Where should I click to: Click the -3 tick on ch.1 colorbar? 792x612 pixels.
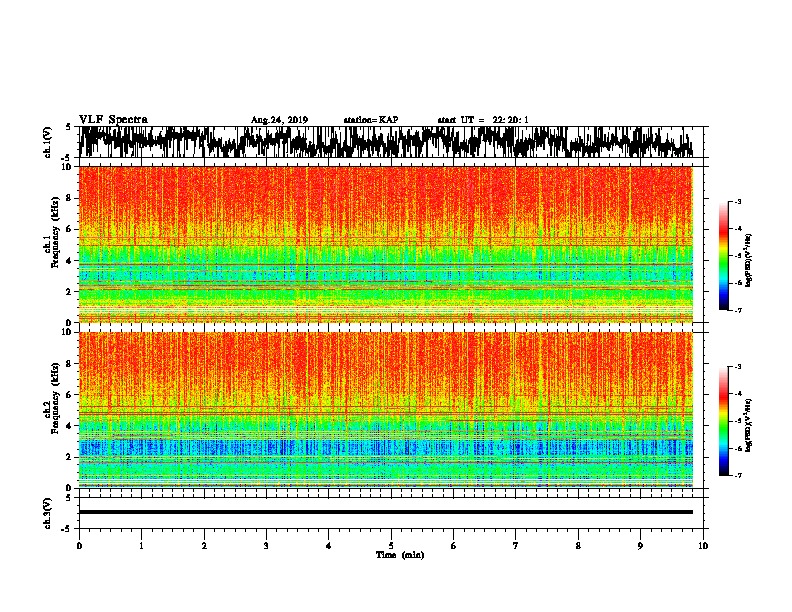[738, 201]
